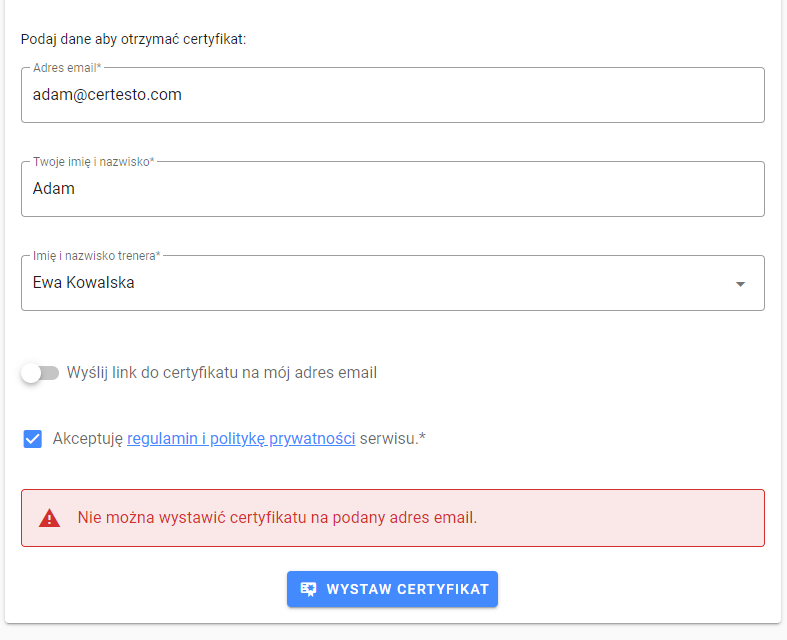Open the 'Imię i nazwisko trenera' combo box

click(x=393, y=283)
